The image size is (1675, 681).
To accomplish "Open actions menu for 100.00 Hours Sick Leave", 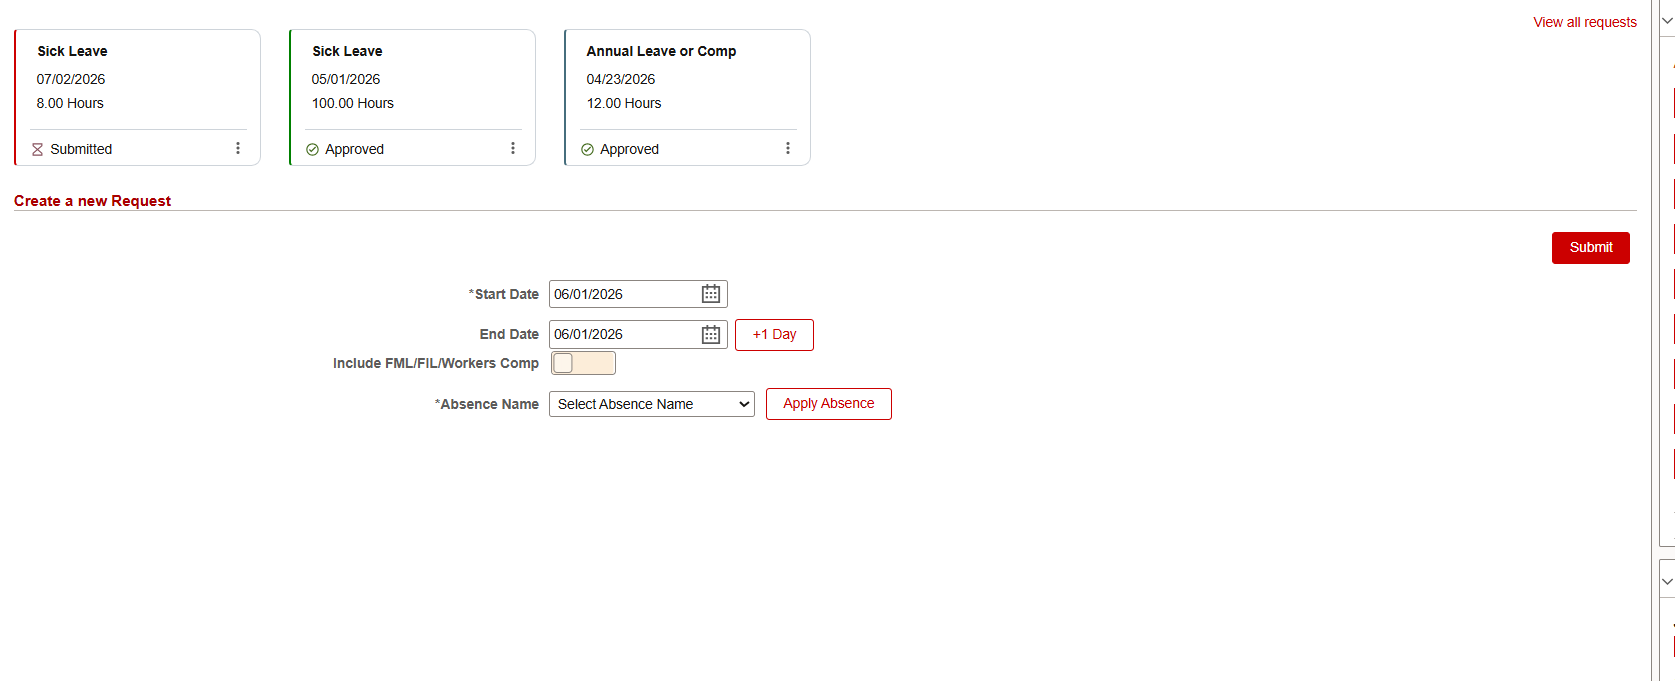I will pyautogui.click(x=513, y=148).
